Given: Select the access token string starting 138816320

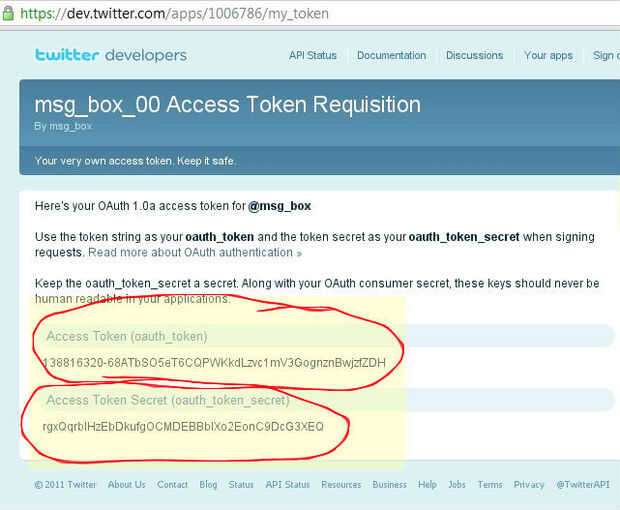Looking at the screenshot, I should 214,363.
